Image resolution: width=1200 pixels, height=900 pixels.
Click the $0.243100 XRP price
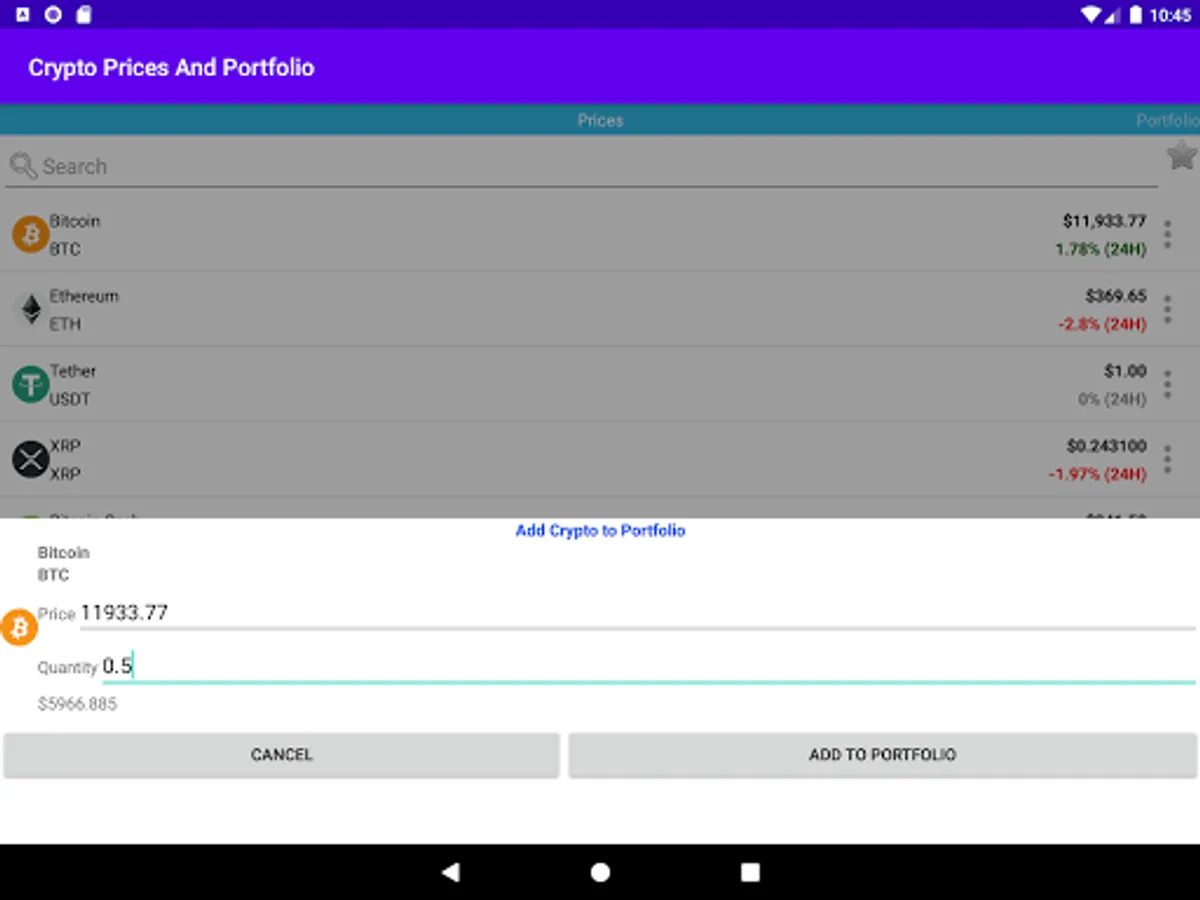pos(1107,446)
